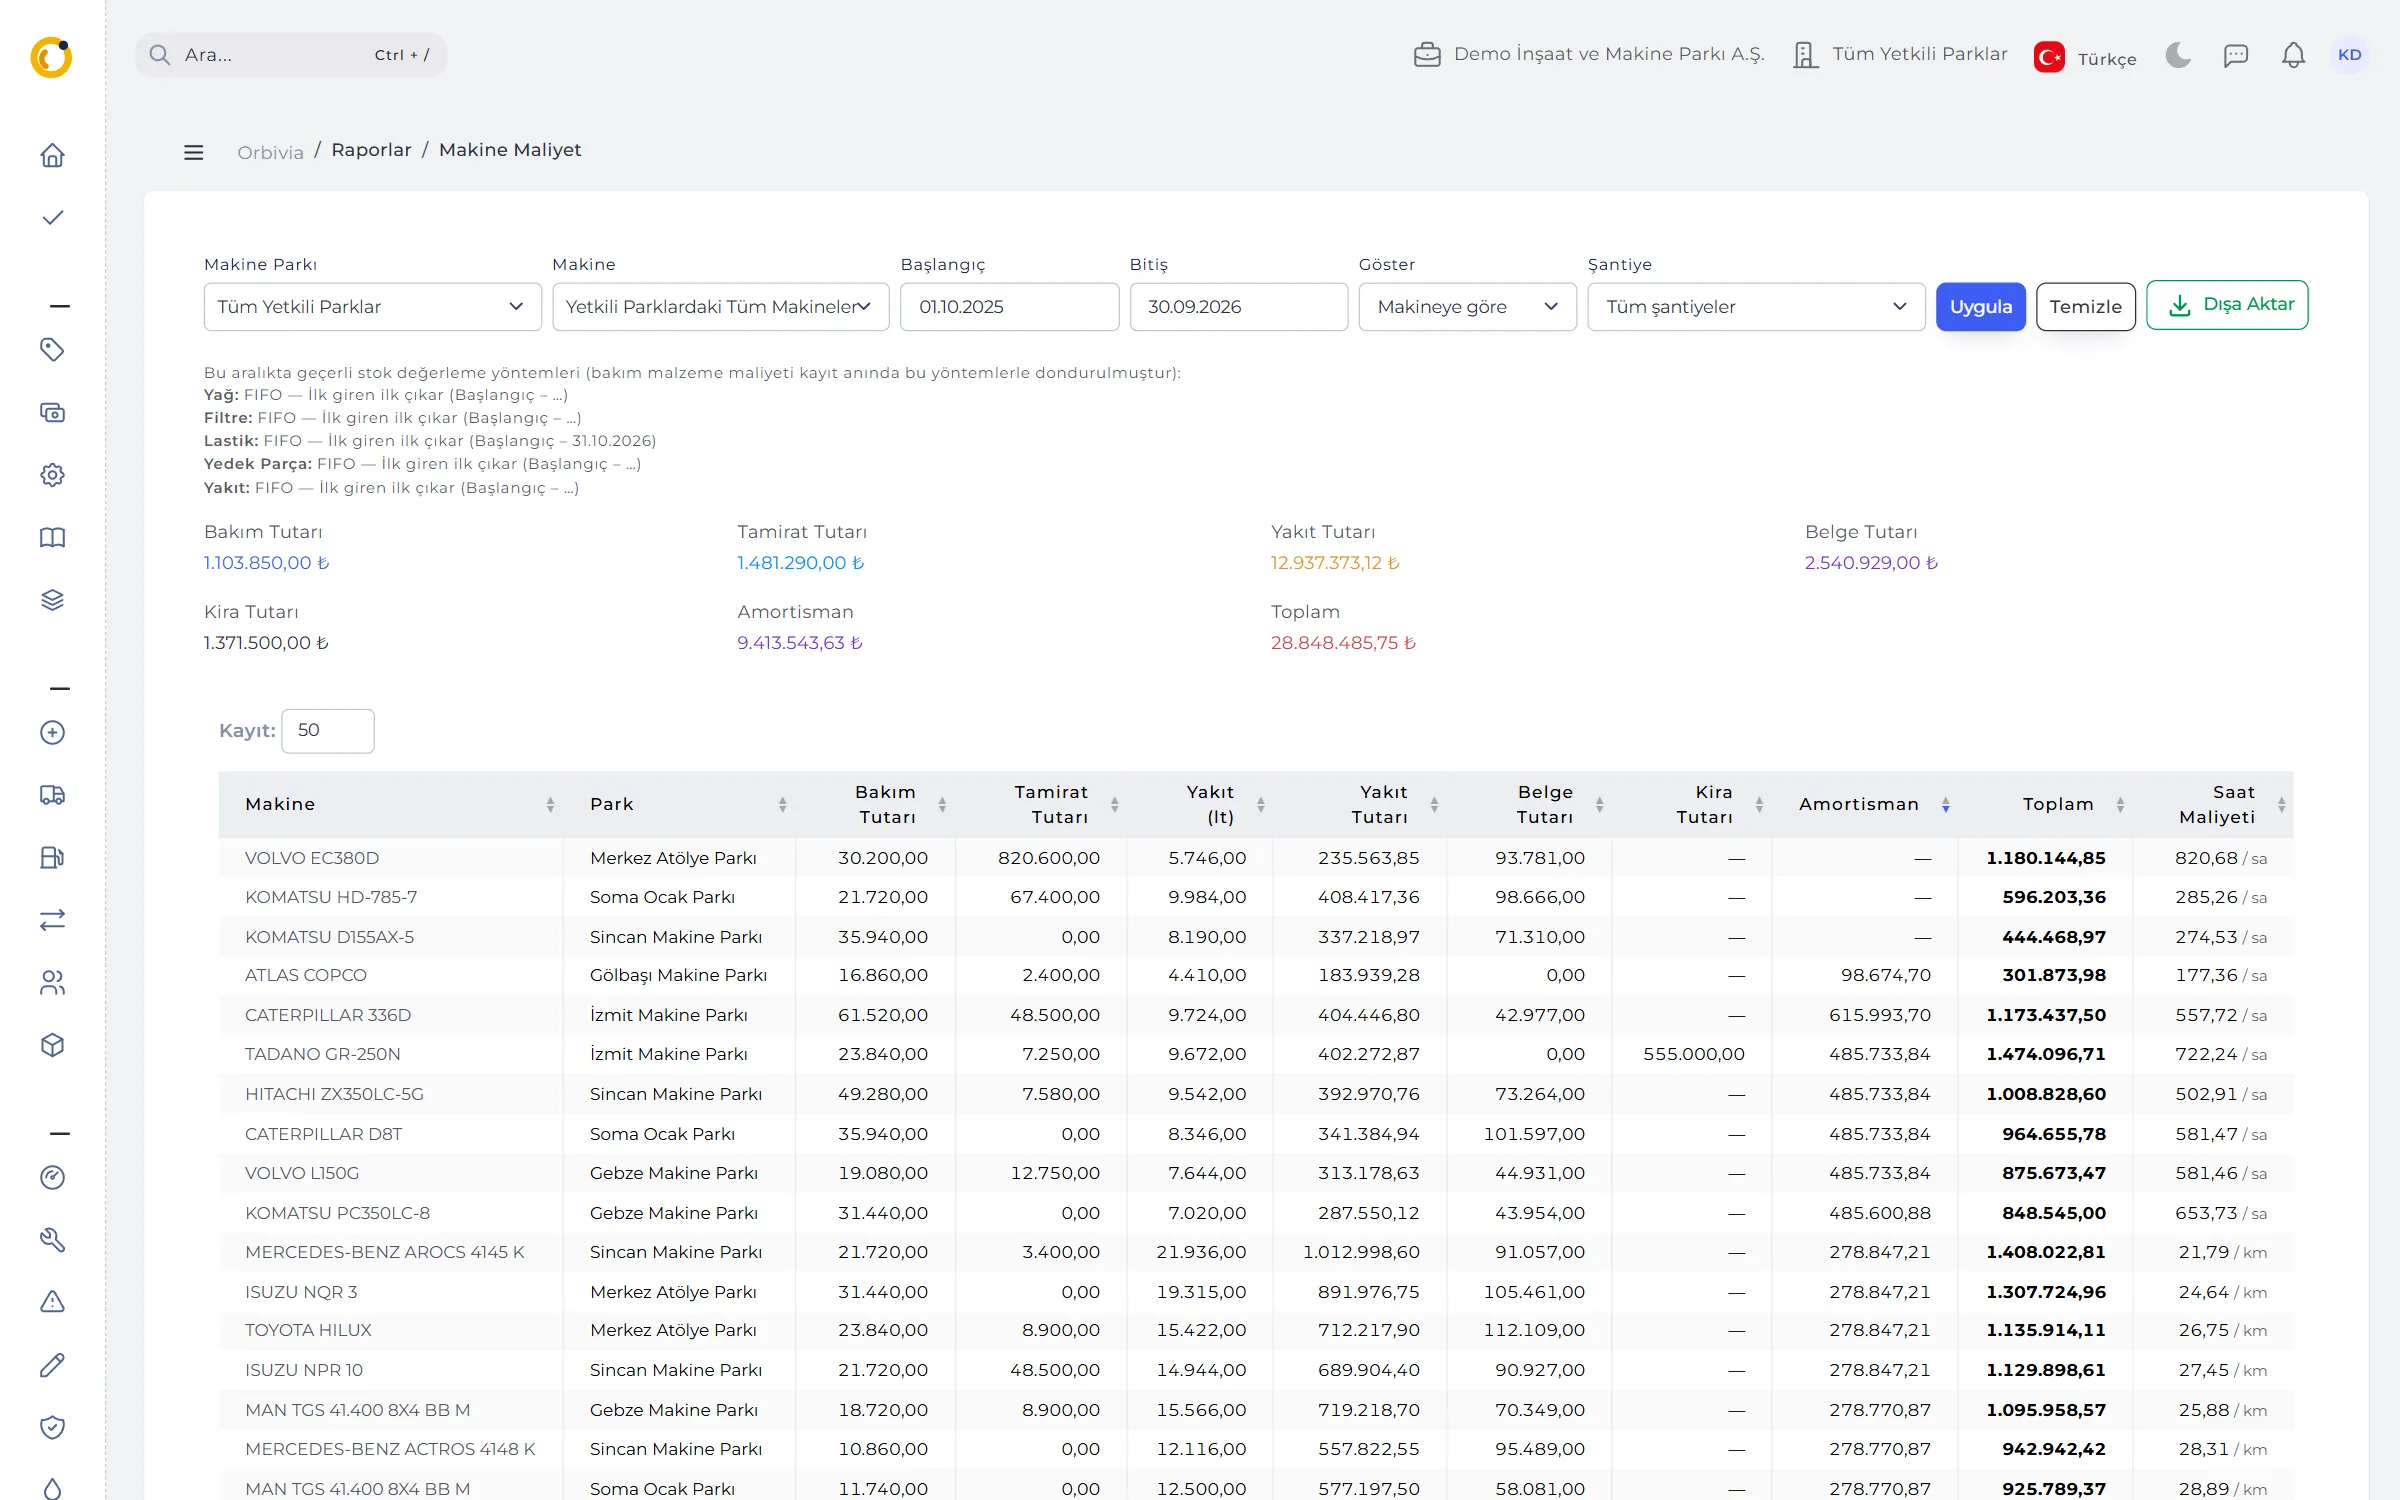
Task: Toggle the hamburger menu beside breadcrumb
Action: [x=194, y=152]
